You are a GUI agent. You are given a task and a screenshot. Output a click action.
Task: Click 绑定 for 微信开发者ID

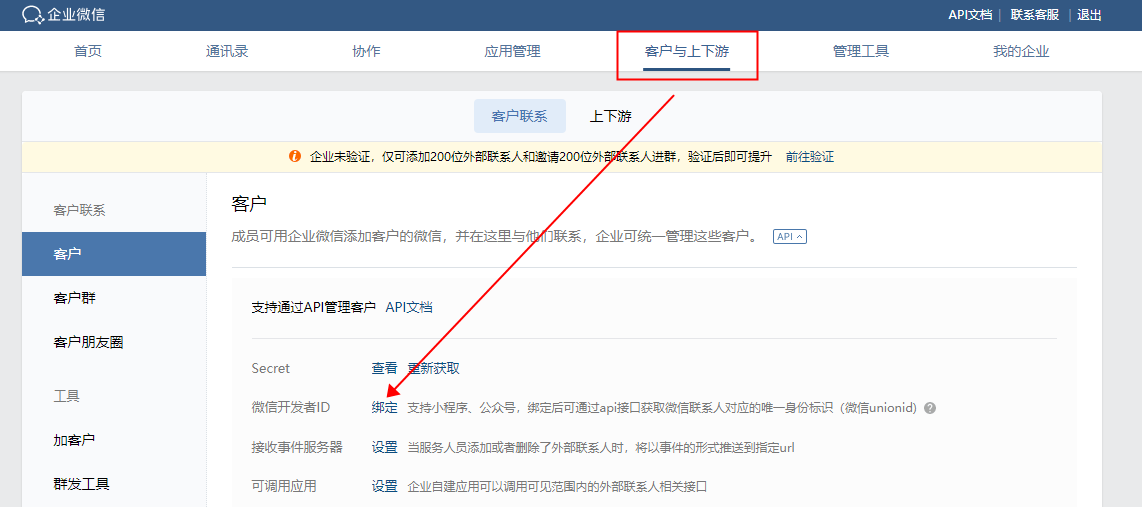click(x=385, y=408)
